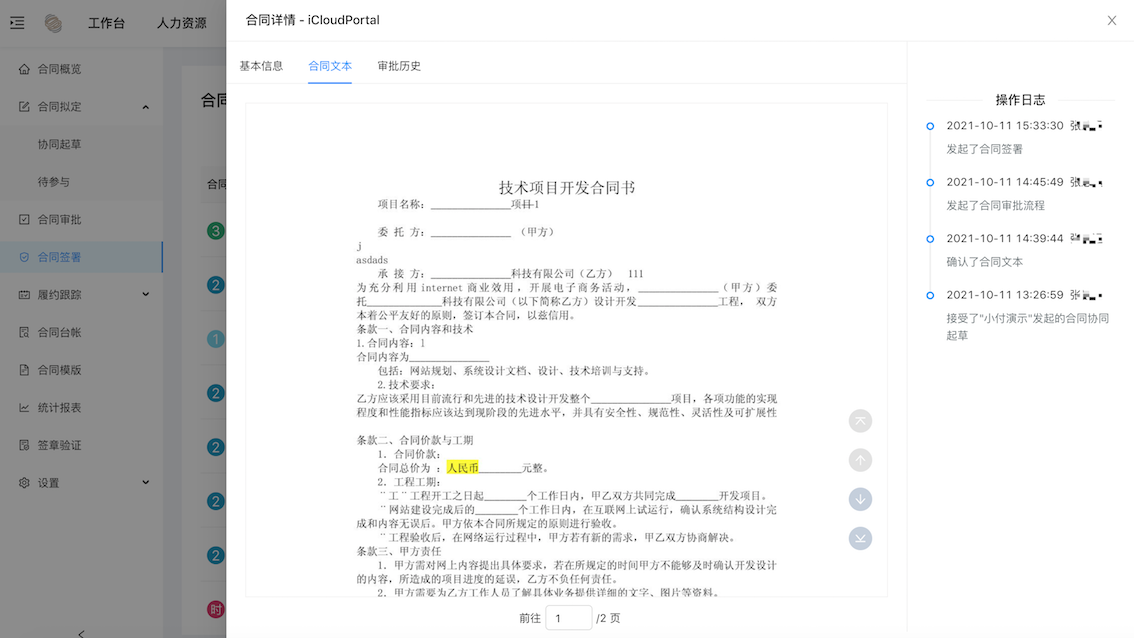Switch to the 基本信息 tab
Viewport: 1134px width, 638px height.
[x=261, y=66]
